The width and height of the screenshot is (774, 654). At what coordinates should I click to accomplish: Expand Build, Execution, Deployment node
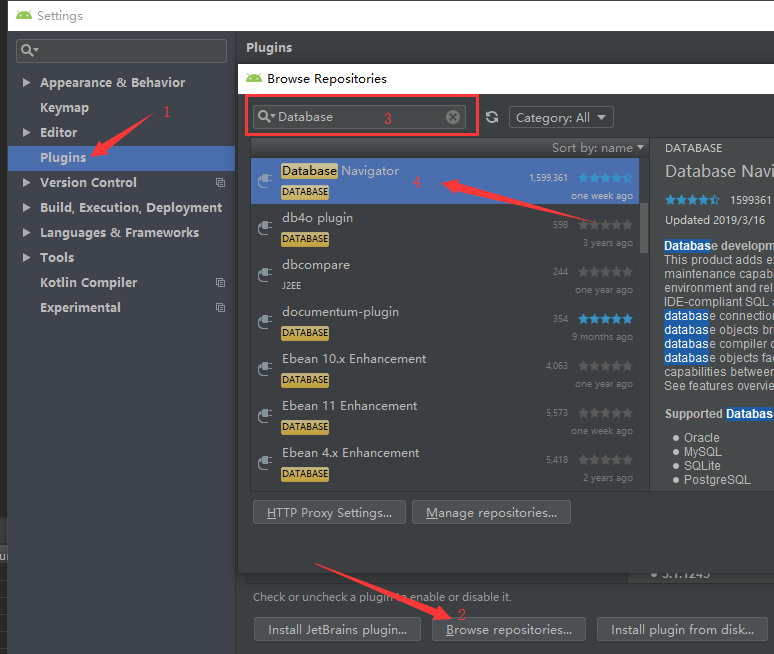27,207
